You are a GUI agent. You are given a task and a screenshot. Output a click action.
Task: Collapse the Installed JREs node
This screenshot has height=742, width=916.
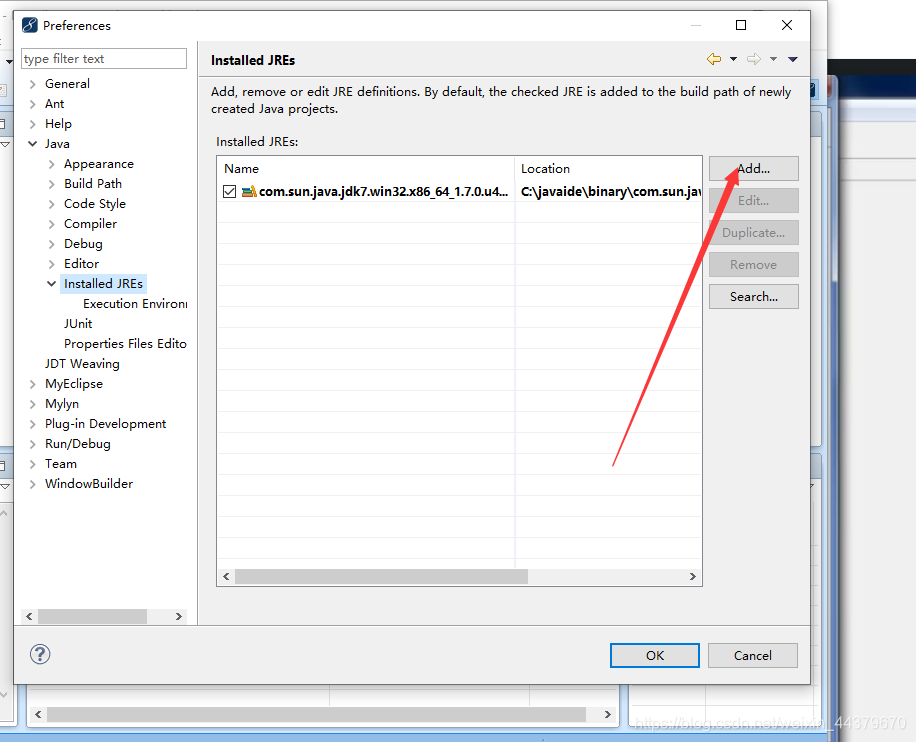(51, 284)
